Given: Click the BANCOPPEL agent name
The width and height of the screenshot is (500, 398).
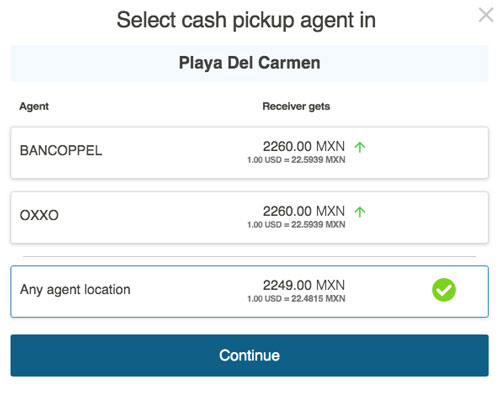Looking at the screenshot, I should 61,150.
